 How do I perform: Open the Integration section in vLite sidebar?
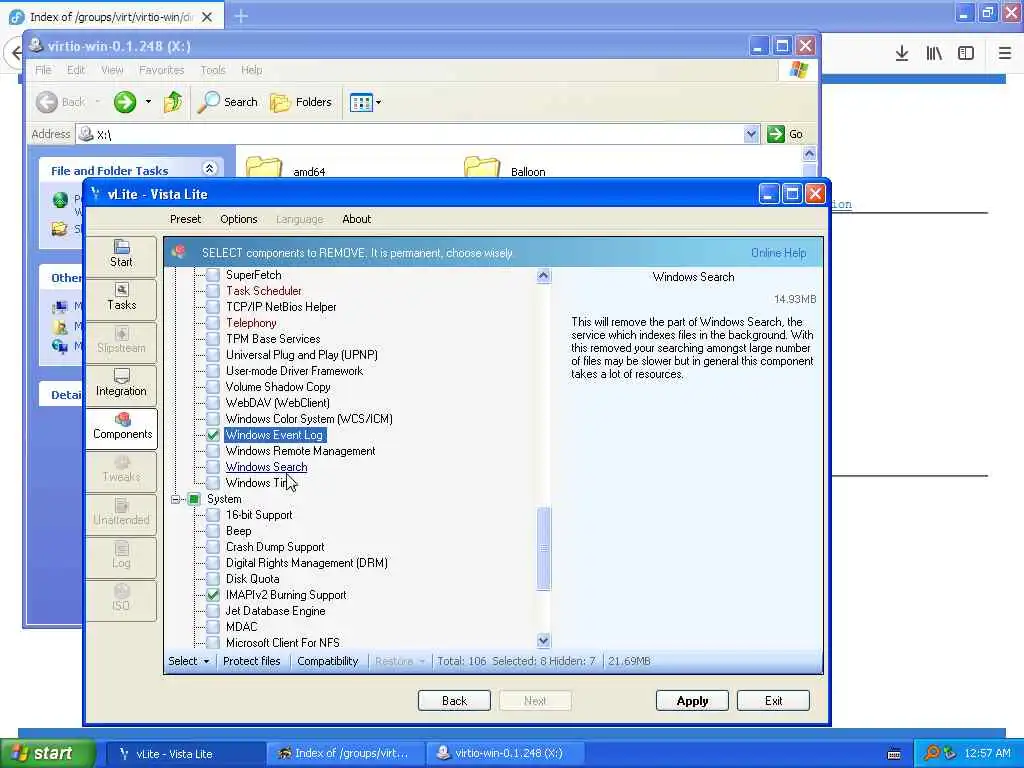(x=121, y=384)
